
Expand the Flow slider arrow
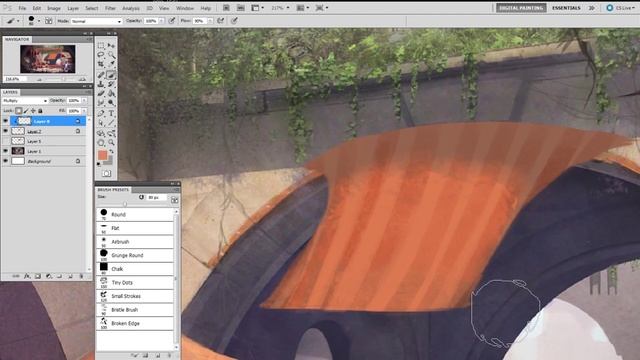click(210, 21)
